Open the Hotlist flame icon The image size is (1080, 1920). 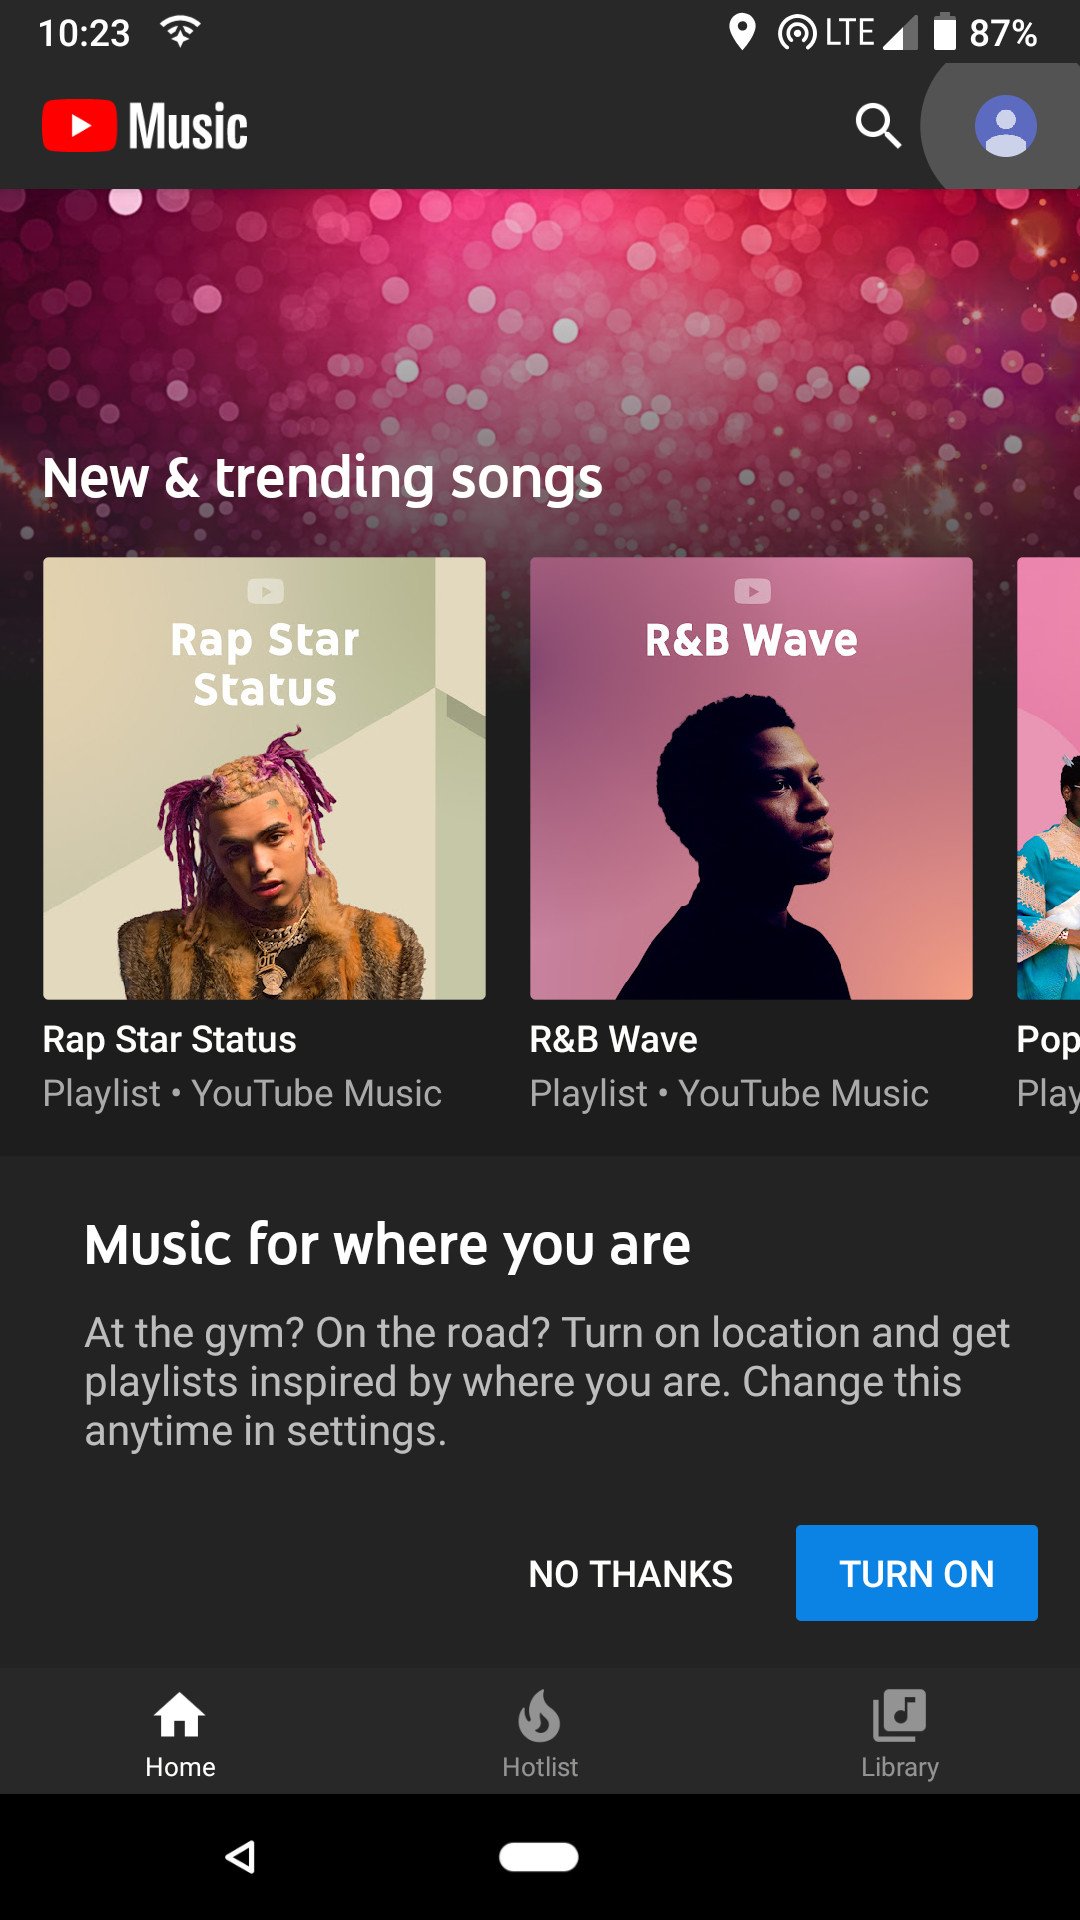[x=540, y=1716]
